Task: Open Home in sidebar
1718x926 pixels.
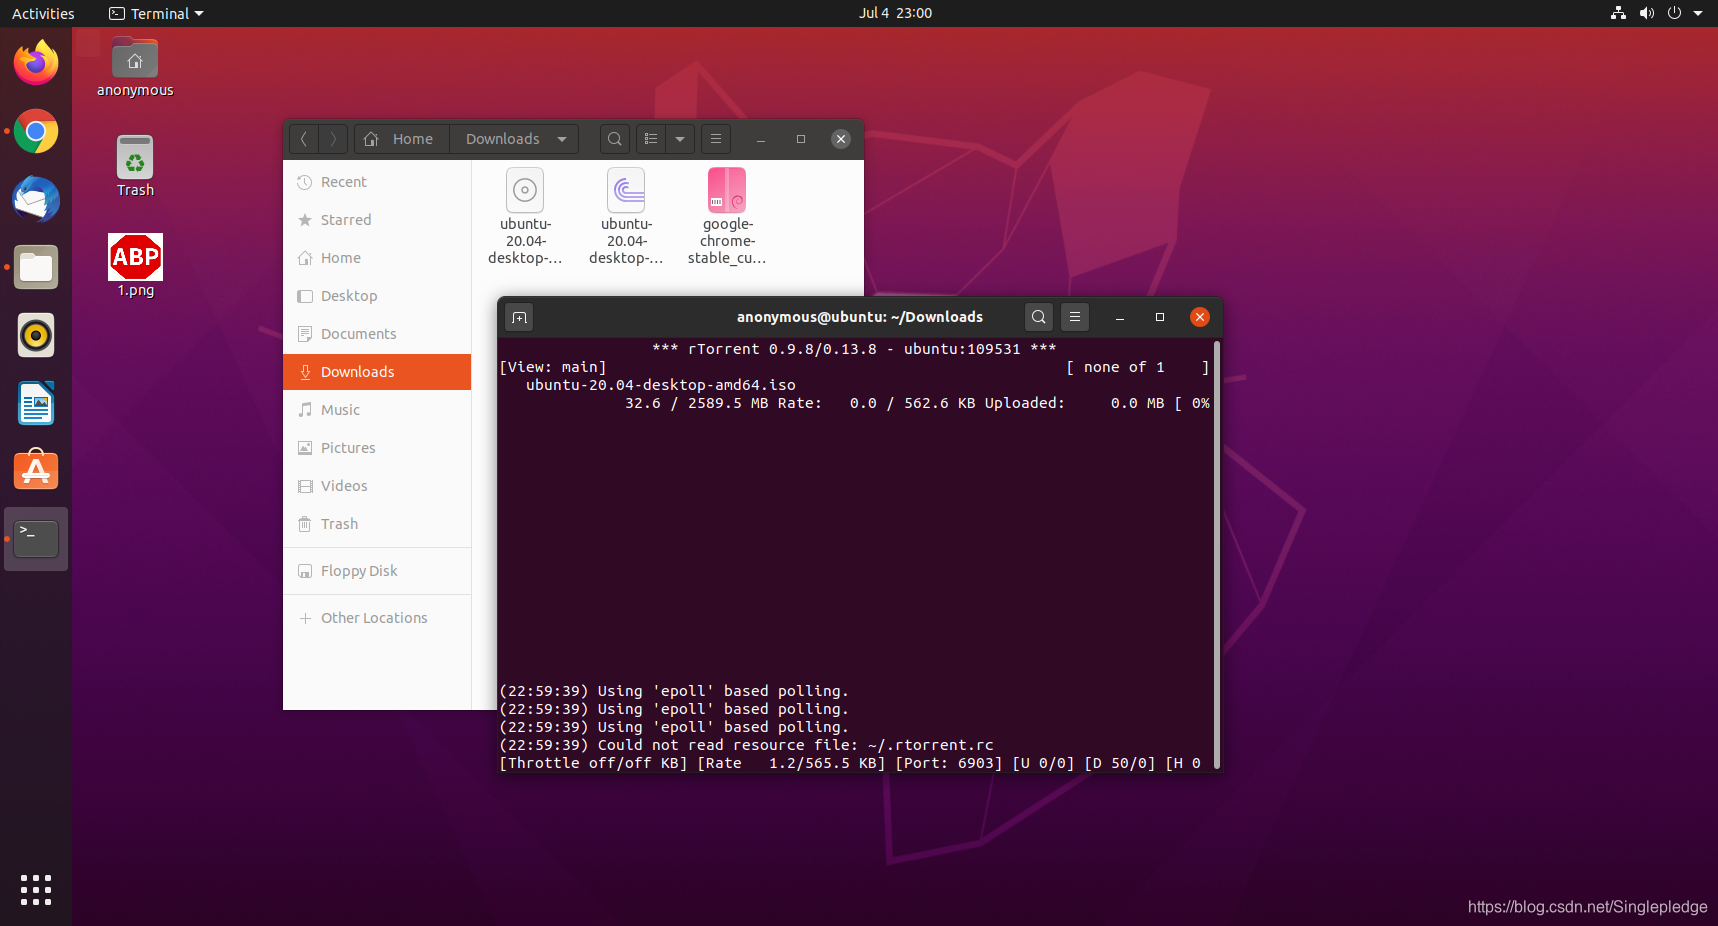Action: pyautogui.click(x=377, y=258)
